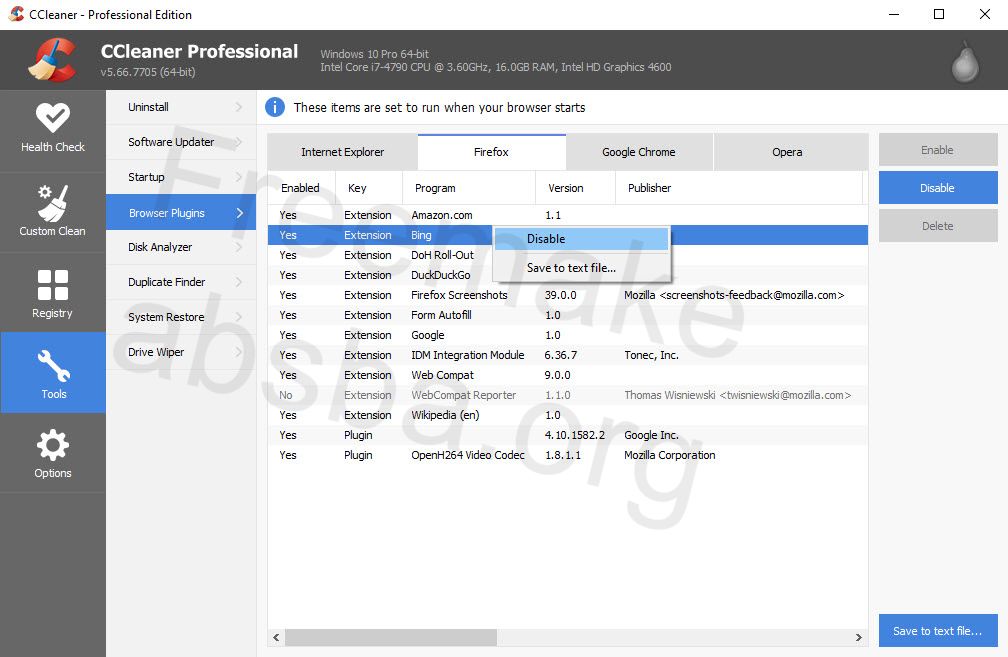Sort by the Publisher column header
This screenshot has width=1008, height=657.
click(738, 188)
